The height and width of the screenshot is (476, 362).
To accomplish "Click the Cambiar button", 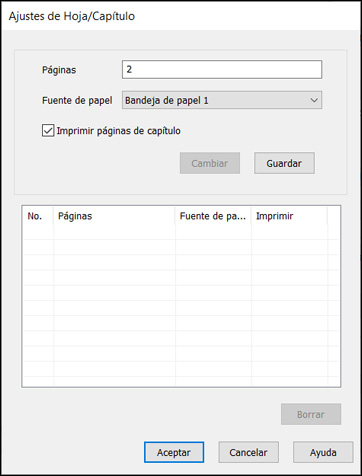I will pyautogui.click(x=210, y=163).
